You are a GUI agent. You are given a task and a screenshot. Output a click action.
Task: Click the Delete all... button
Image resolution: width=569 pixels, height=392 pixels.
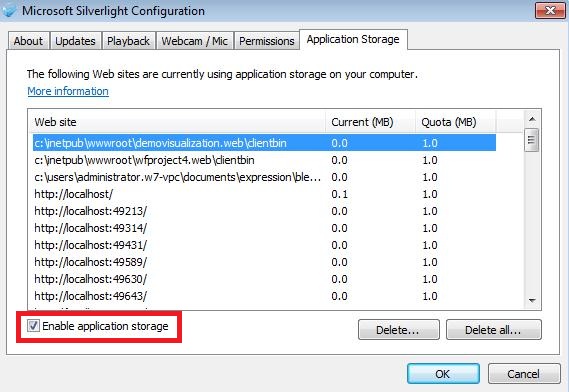494,330
